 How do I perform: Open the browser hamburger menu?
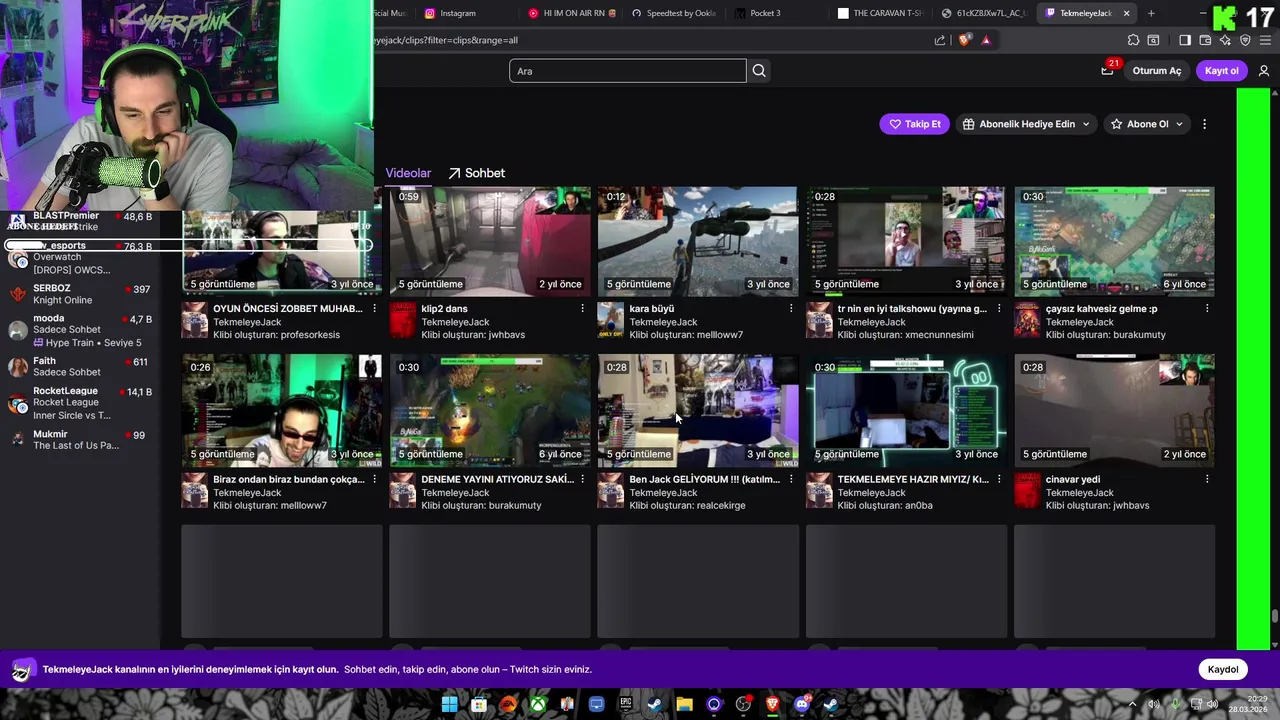1265,40
